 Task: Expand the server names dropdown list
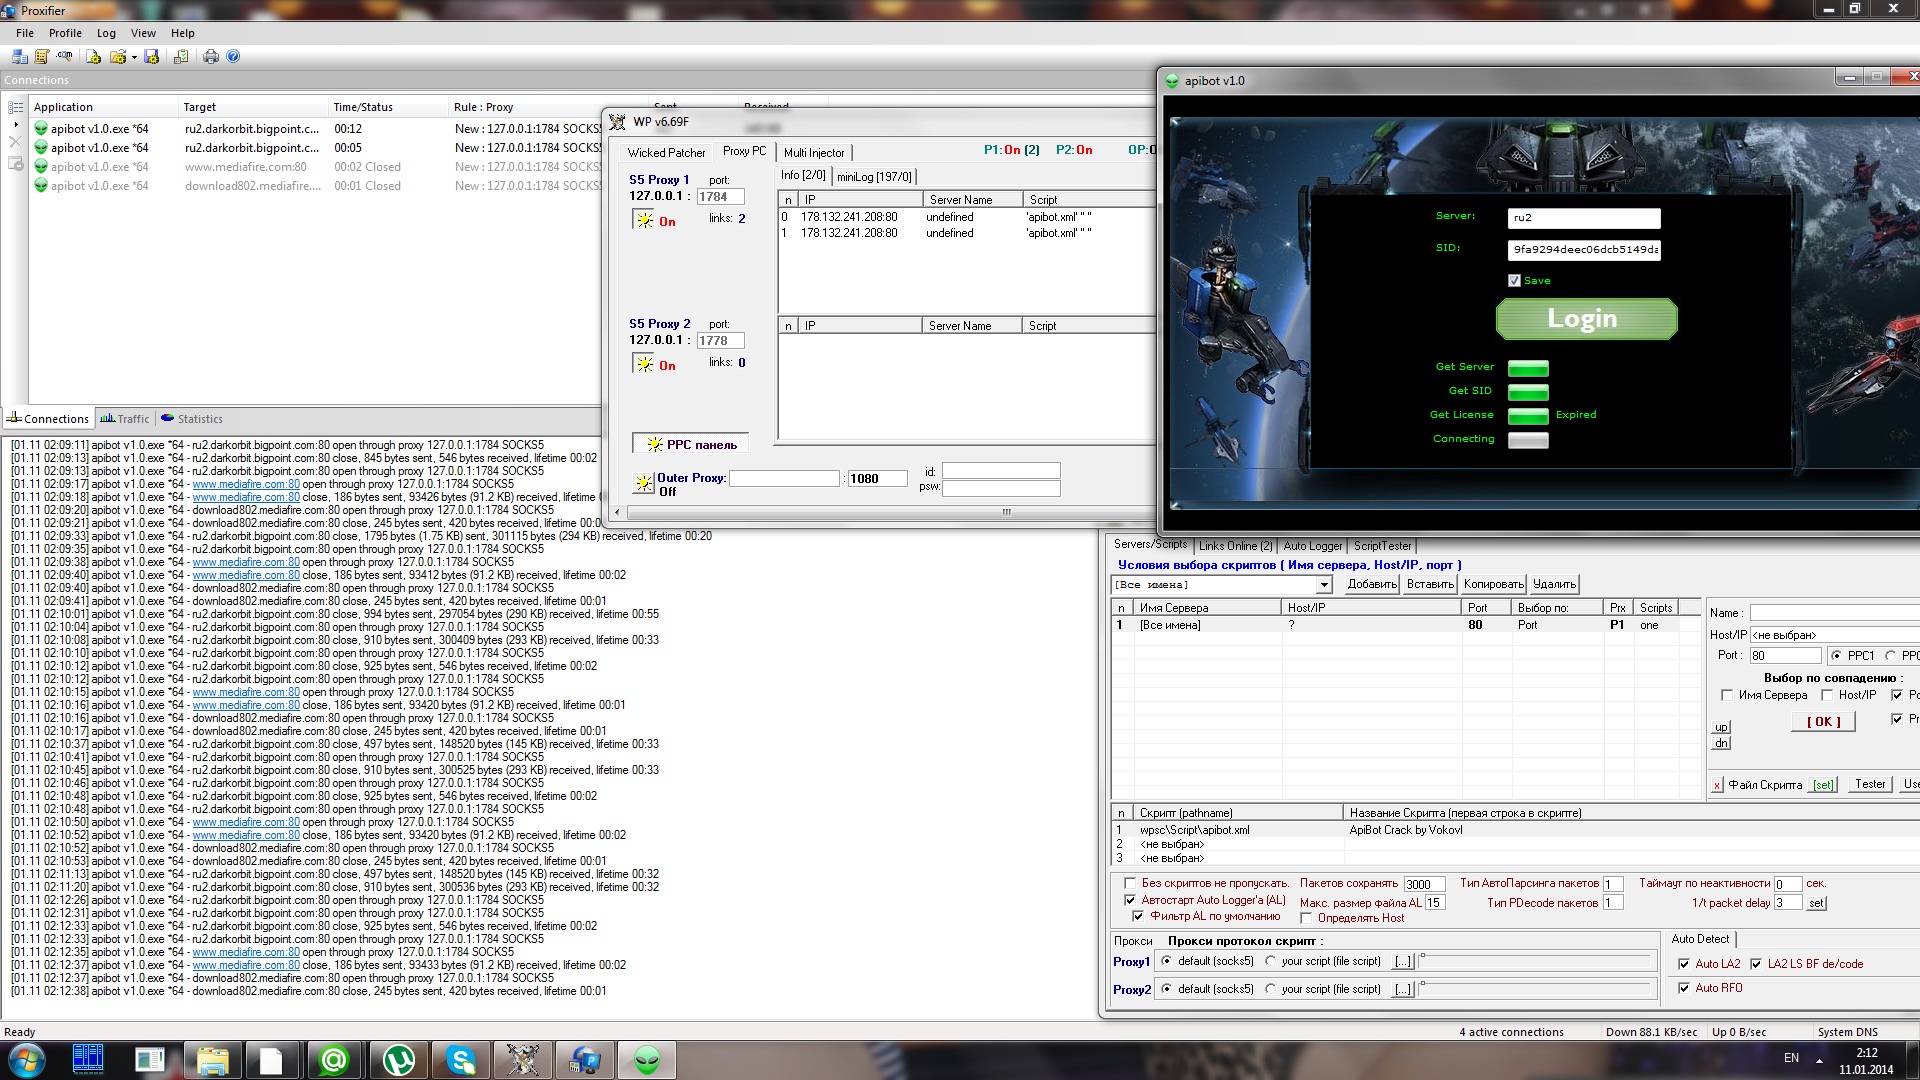pos(1324,585)
